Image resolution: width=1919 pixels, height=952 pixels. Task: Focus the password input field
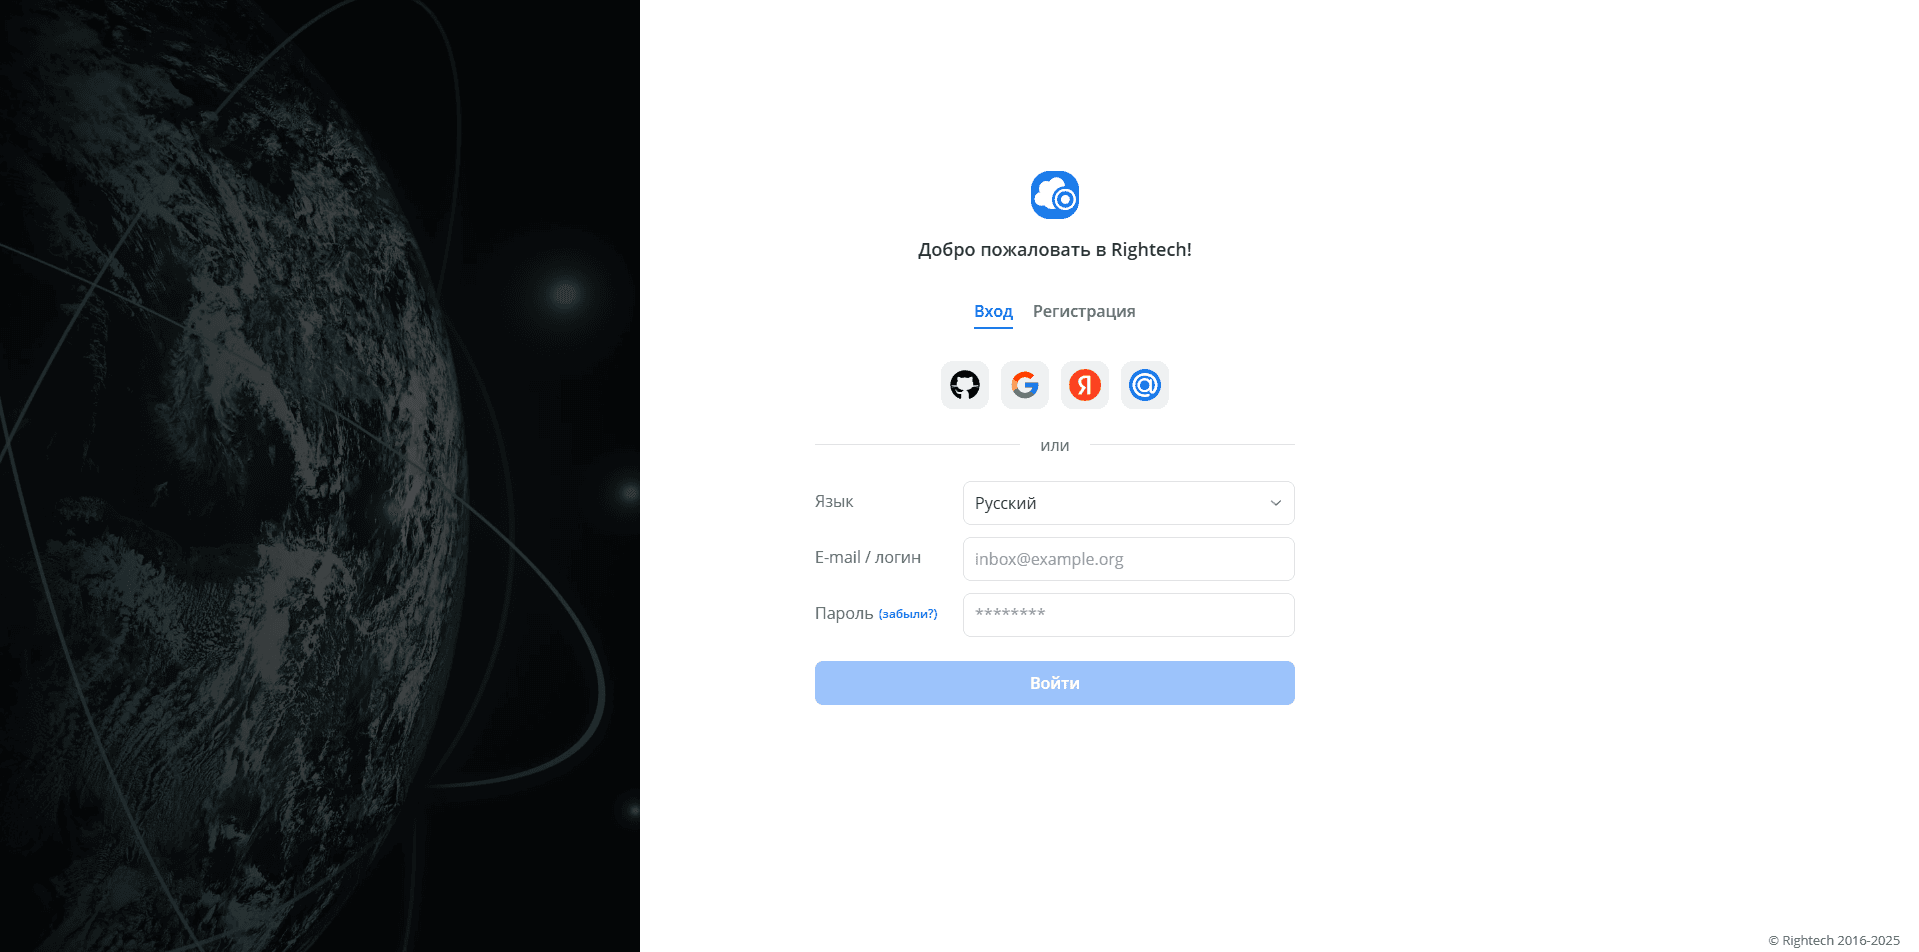[x=1128, y=615]
